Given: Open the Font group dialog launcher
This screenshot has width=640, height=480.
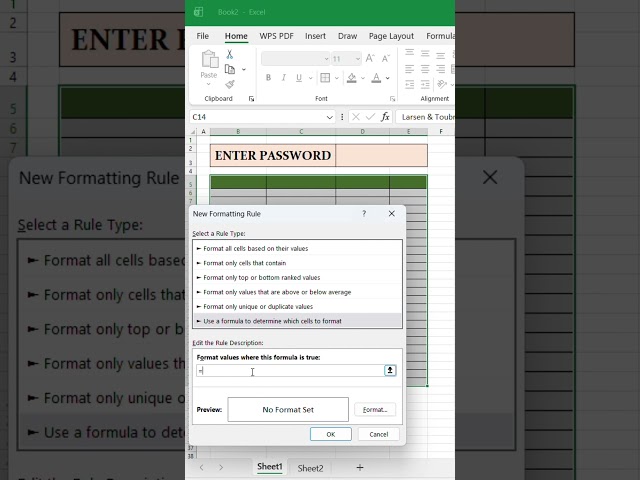Looking at the screenshot, I should click(392, 99).
